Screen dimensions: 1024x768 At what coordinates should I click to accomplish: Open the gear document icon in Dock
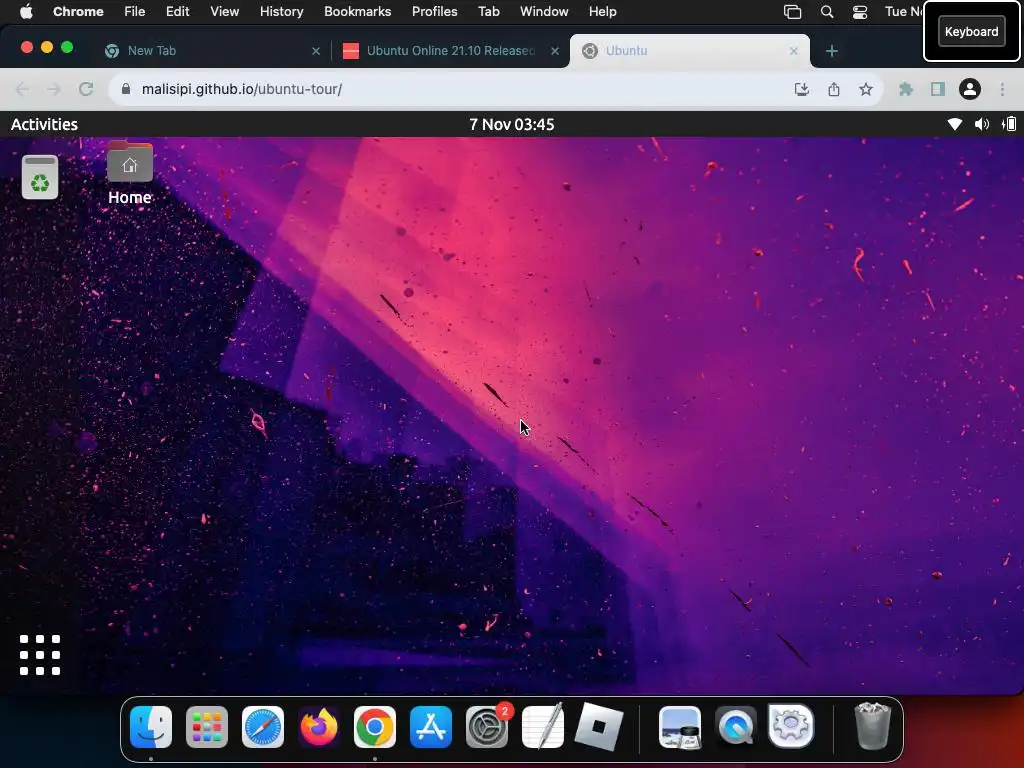point(791,726)
